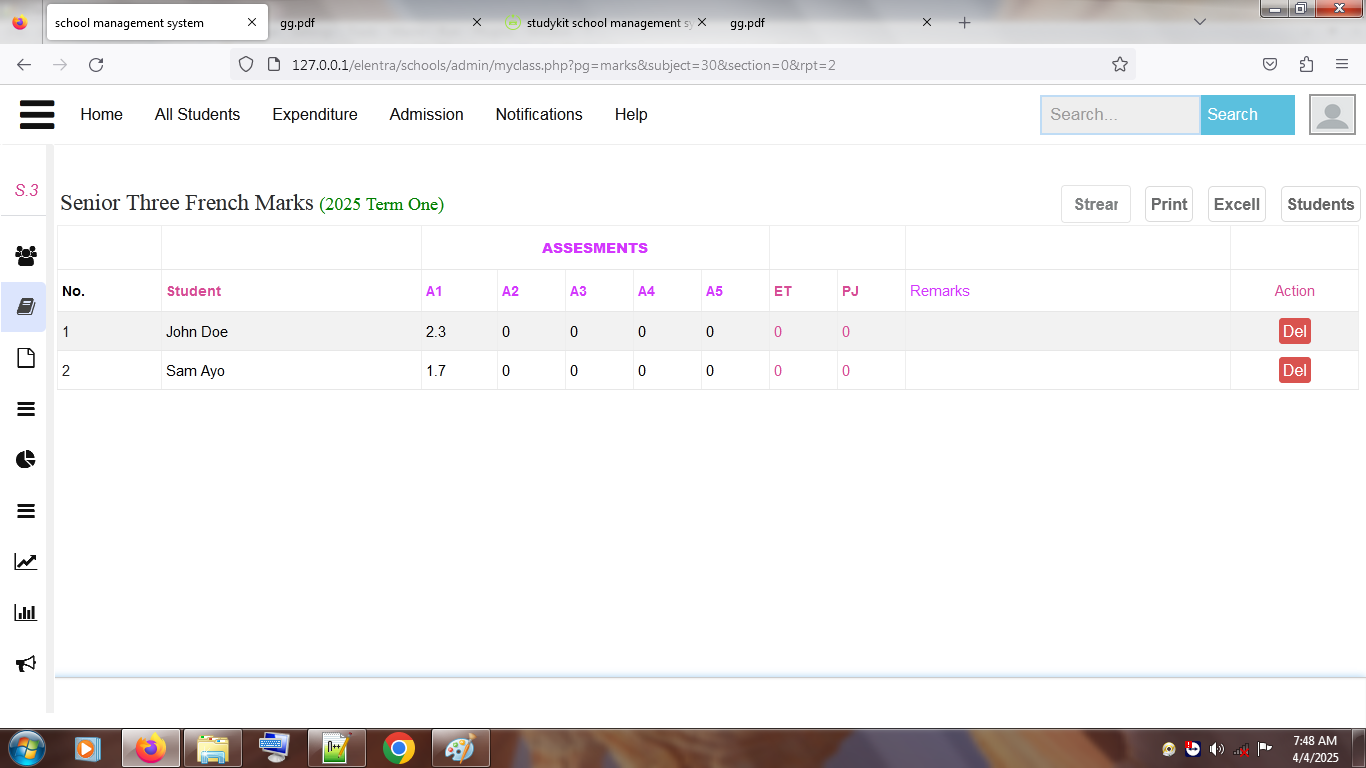Click the shield privacy protections icon
This screenshot has height=768, width=1366.
[x=246, y=63]
